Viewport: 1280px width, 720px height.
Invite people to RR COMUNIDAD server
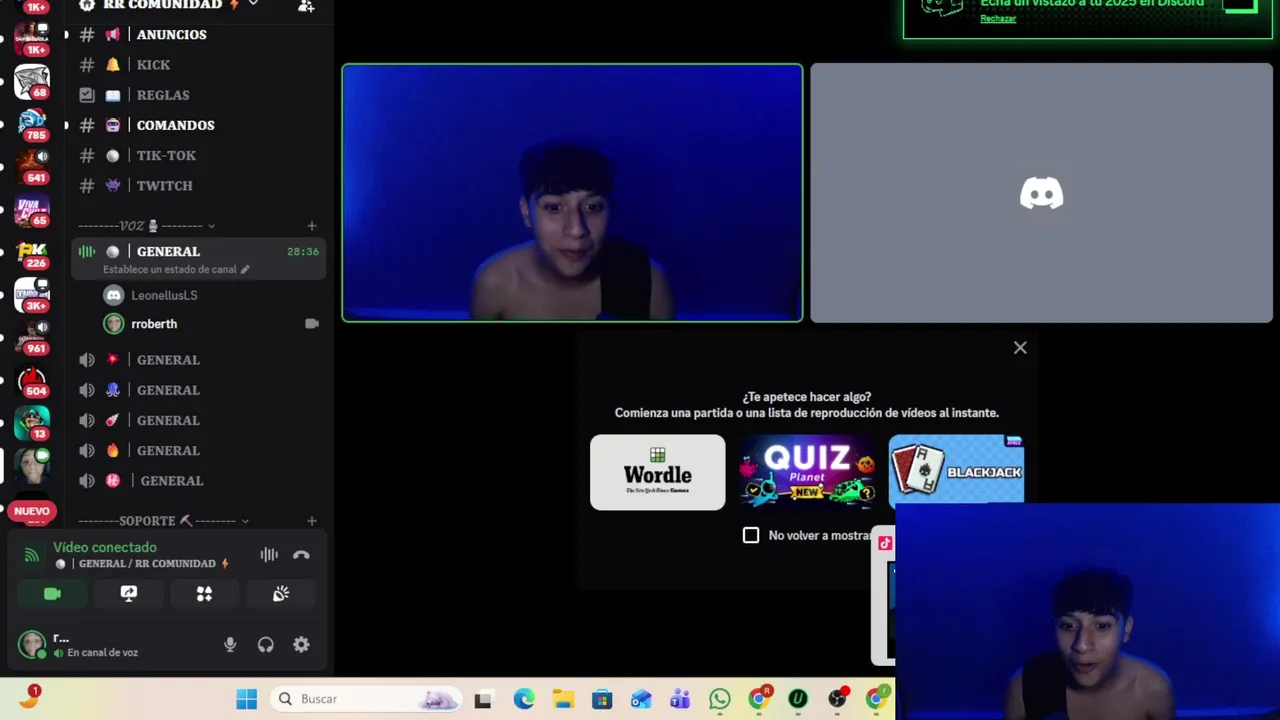pos(306,5)
